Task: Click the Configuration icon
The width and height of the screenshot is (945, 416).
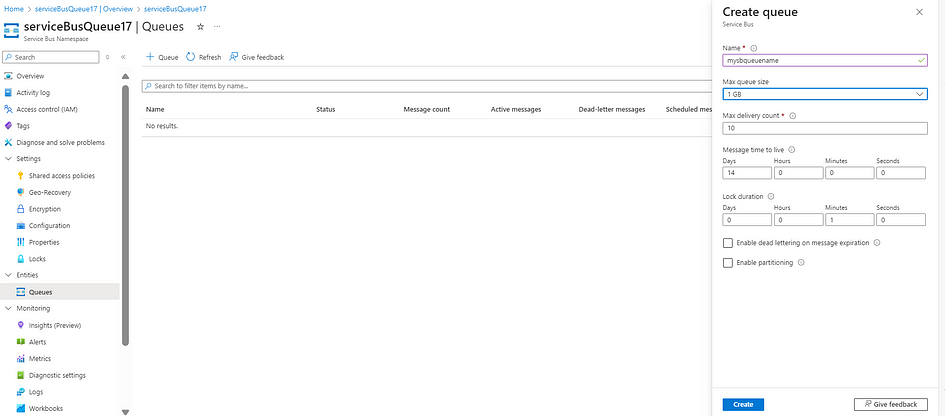Action: 20,225
